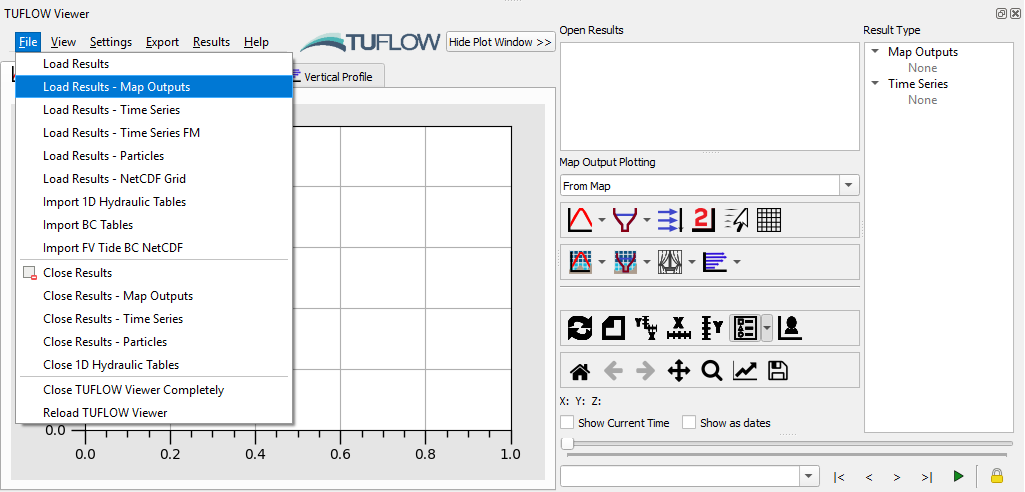The width and height of the screenshot is (1025, 492).
Task: Select Load Results - Time Series menu item
Action: tap(111, 110)
